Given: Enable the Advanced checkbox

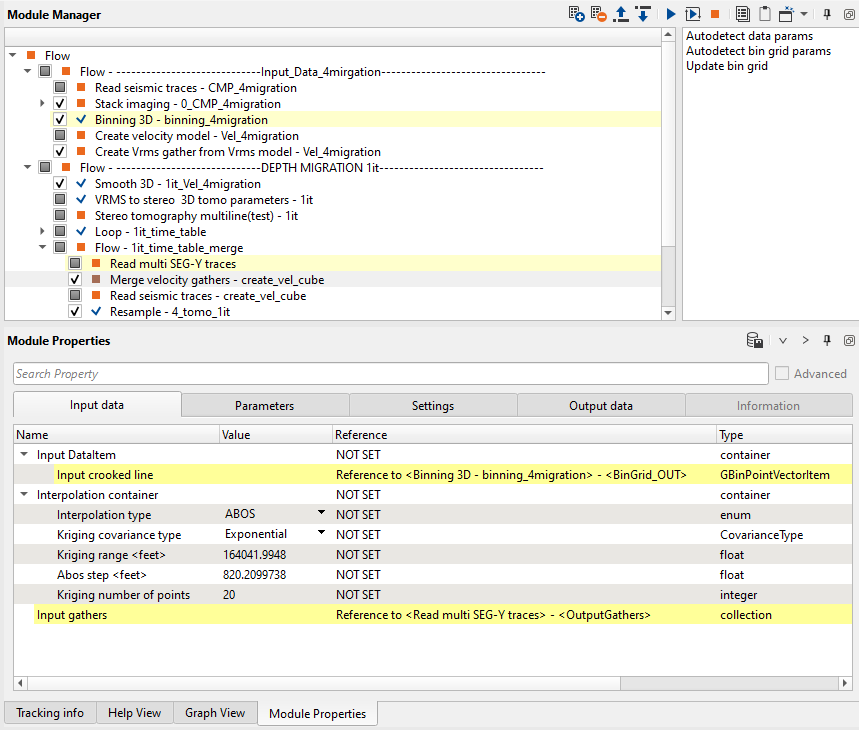Looking at the screenshot, I should click(782, 374).
